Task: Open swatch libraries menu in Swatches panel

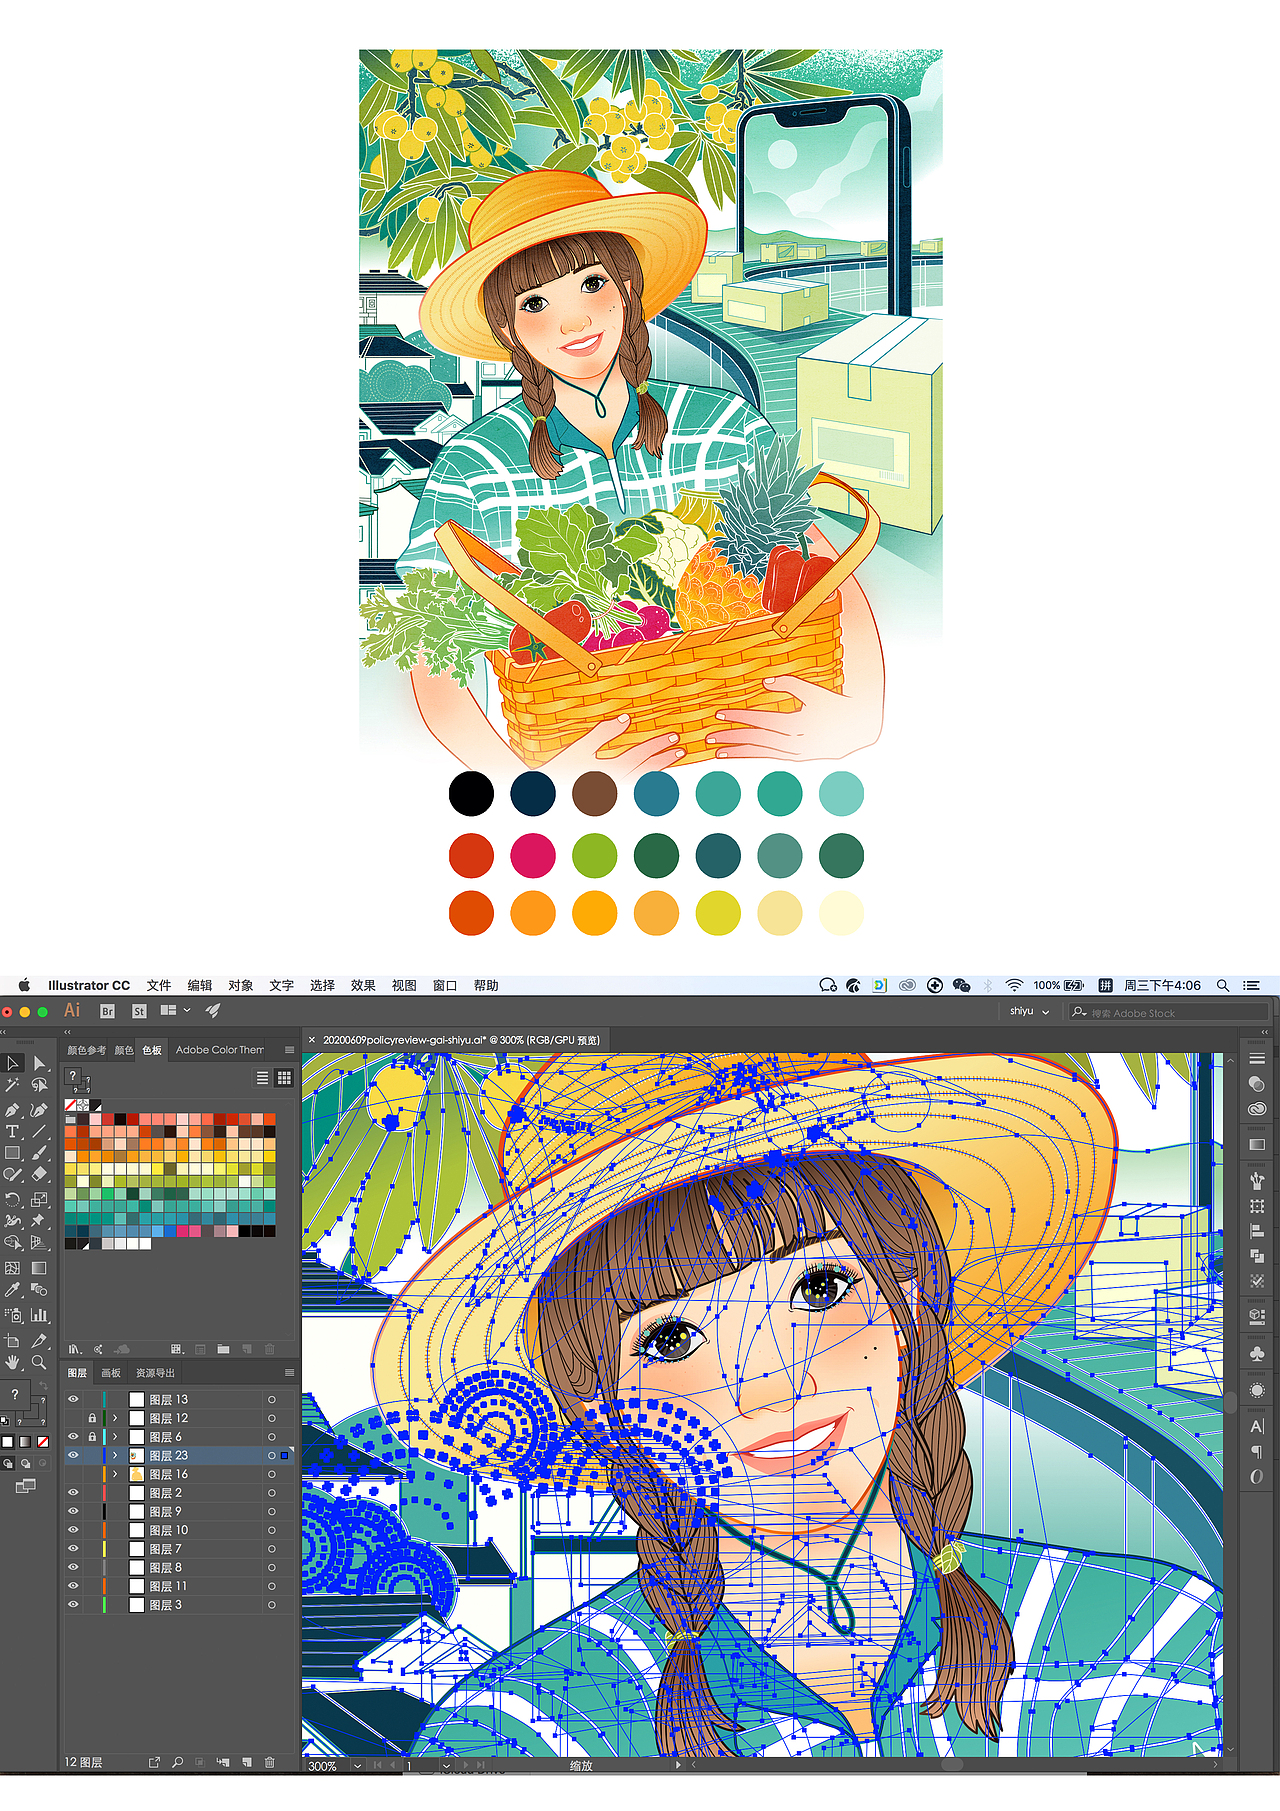Action: [x=75, y=1349]
